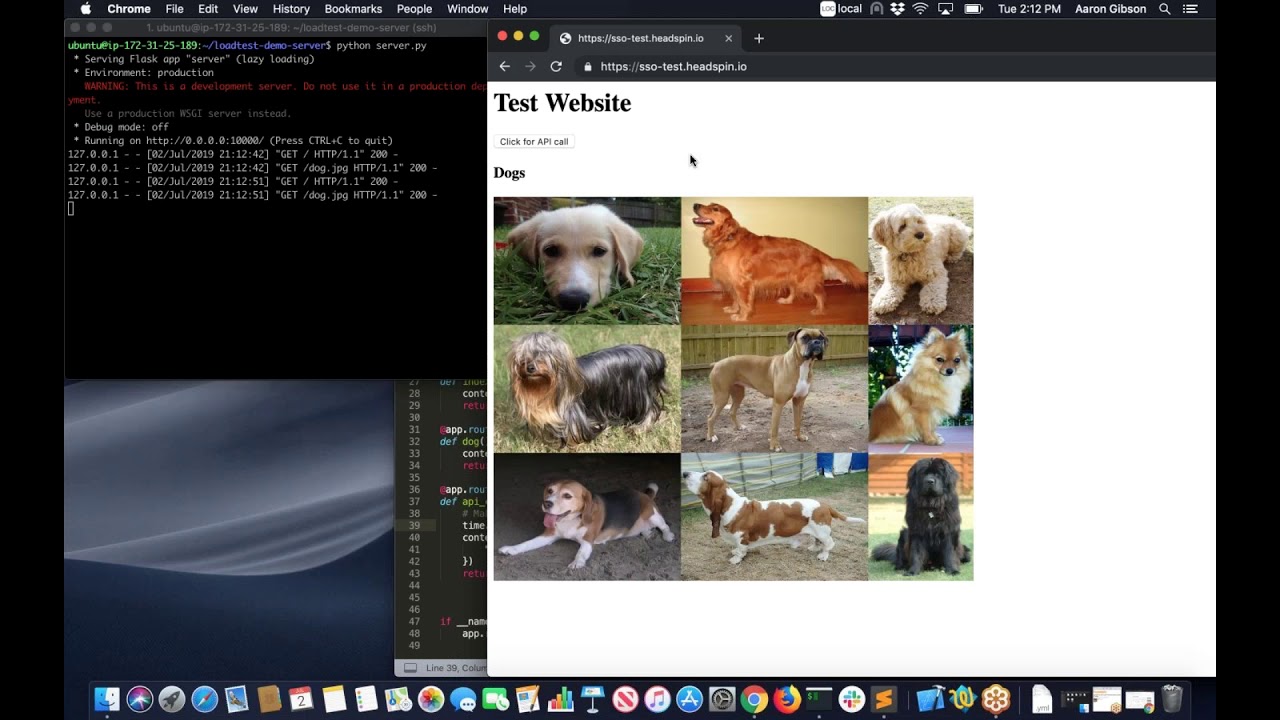Open App Store from the dock
Viewport: 1280px width, 720px height.
690,699
